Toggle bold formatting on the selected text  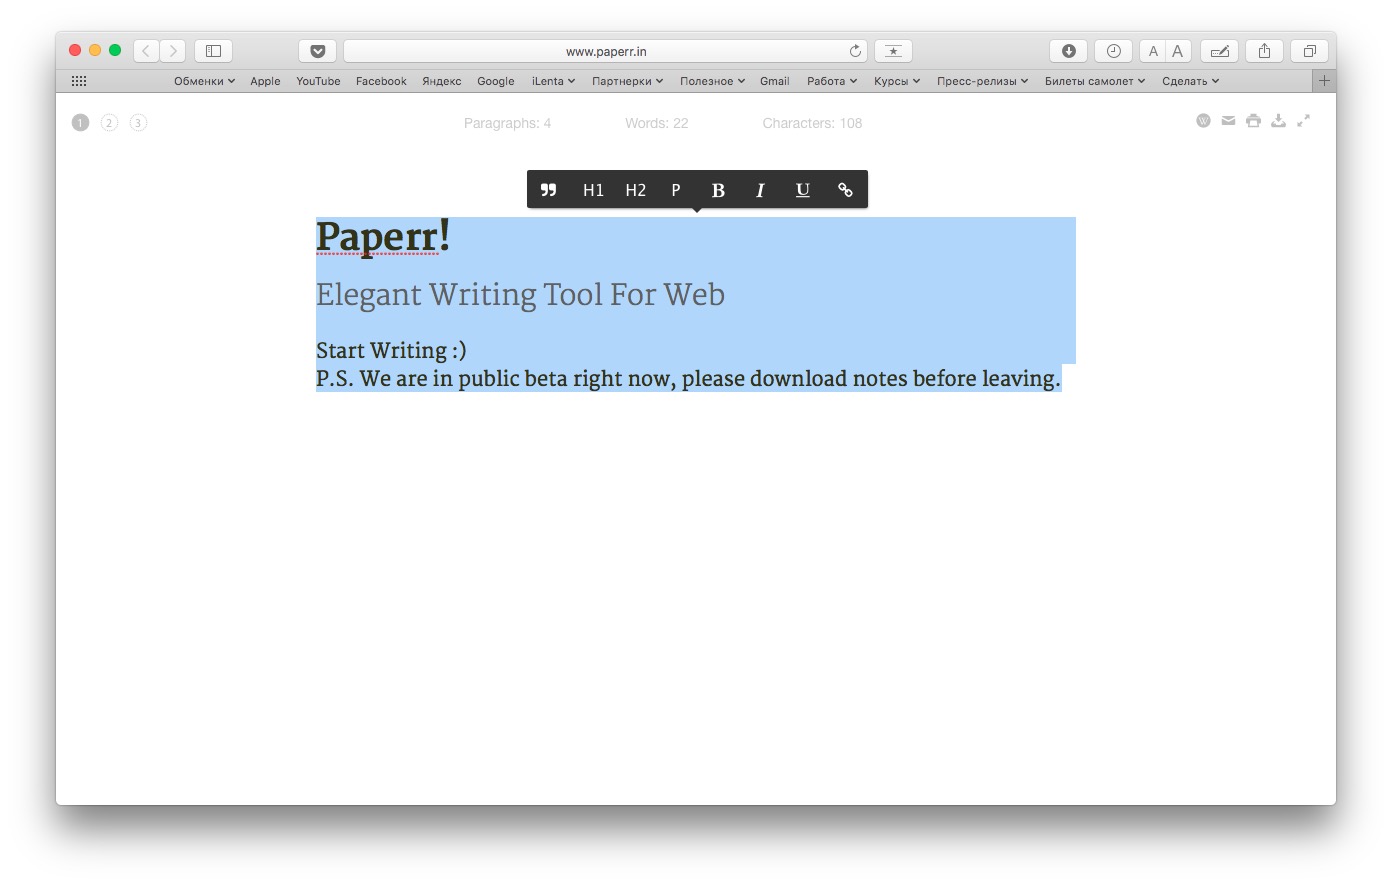(x=718, y=190)
